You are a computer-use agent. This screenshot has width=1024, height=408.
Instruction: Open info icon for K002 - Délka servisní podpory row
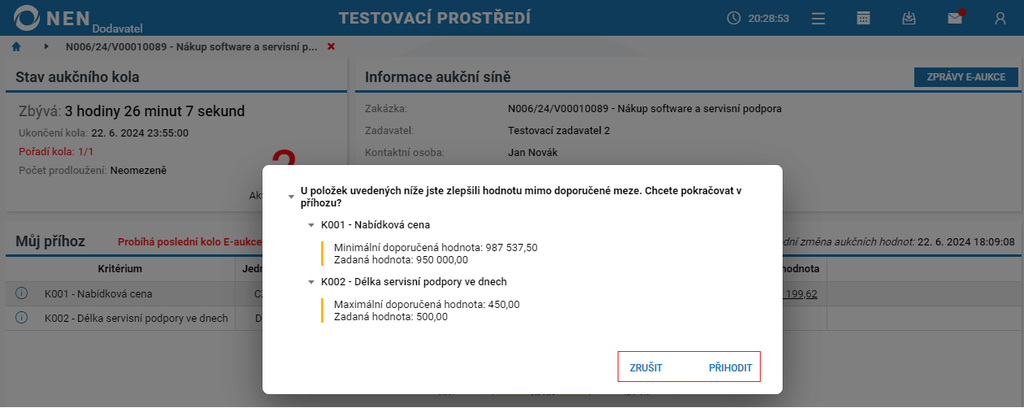21,318
